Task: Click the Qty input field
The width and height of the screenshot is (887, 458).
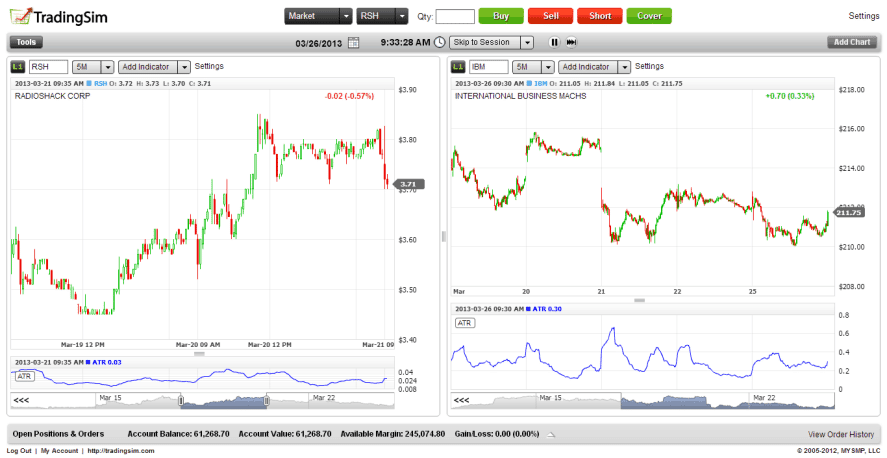Action: click(x=455, y=16)
